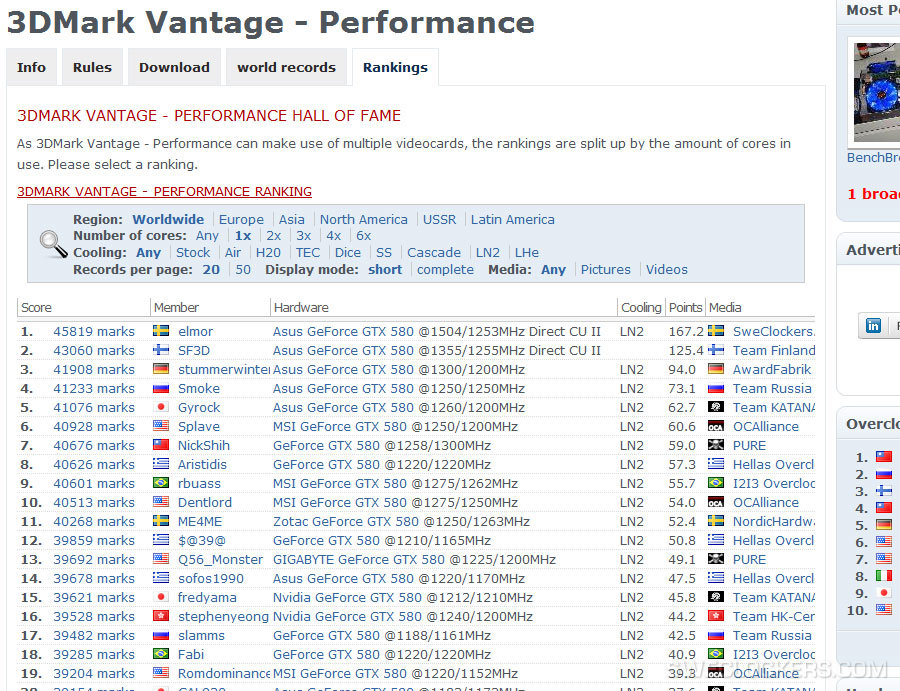900x691 pixels.
Task: Click flag for rank 1 in sidebar list
Action: click(884, 457)
